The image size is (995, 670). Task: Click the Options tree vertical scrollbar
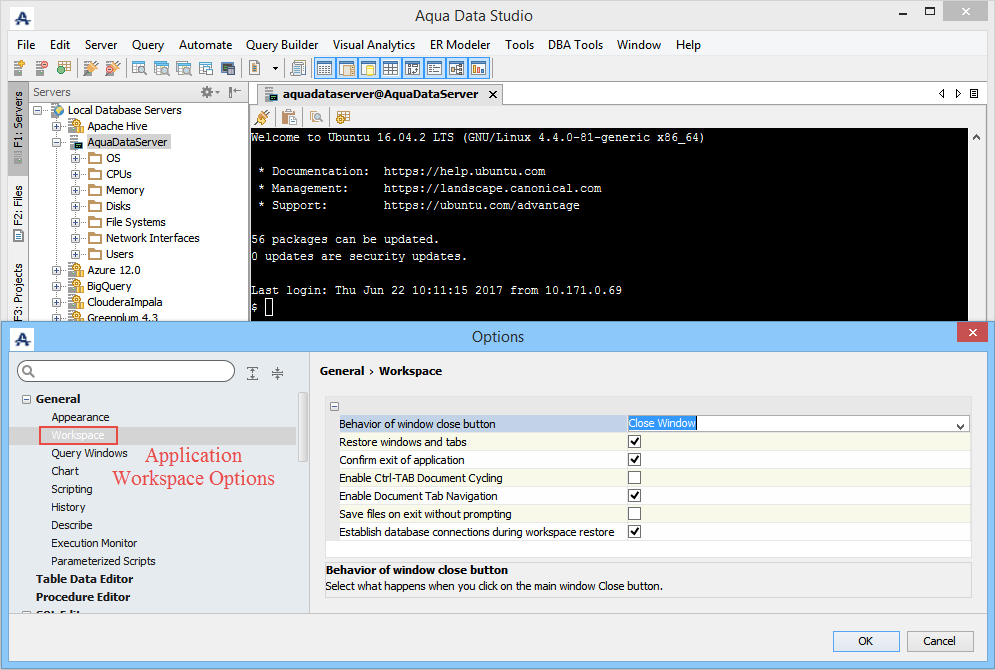[302, 426]
